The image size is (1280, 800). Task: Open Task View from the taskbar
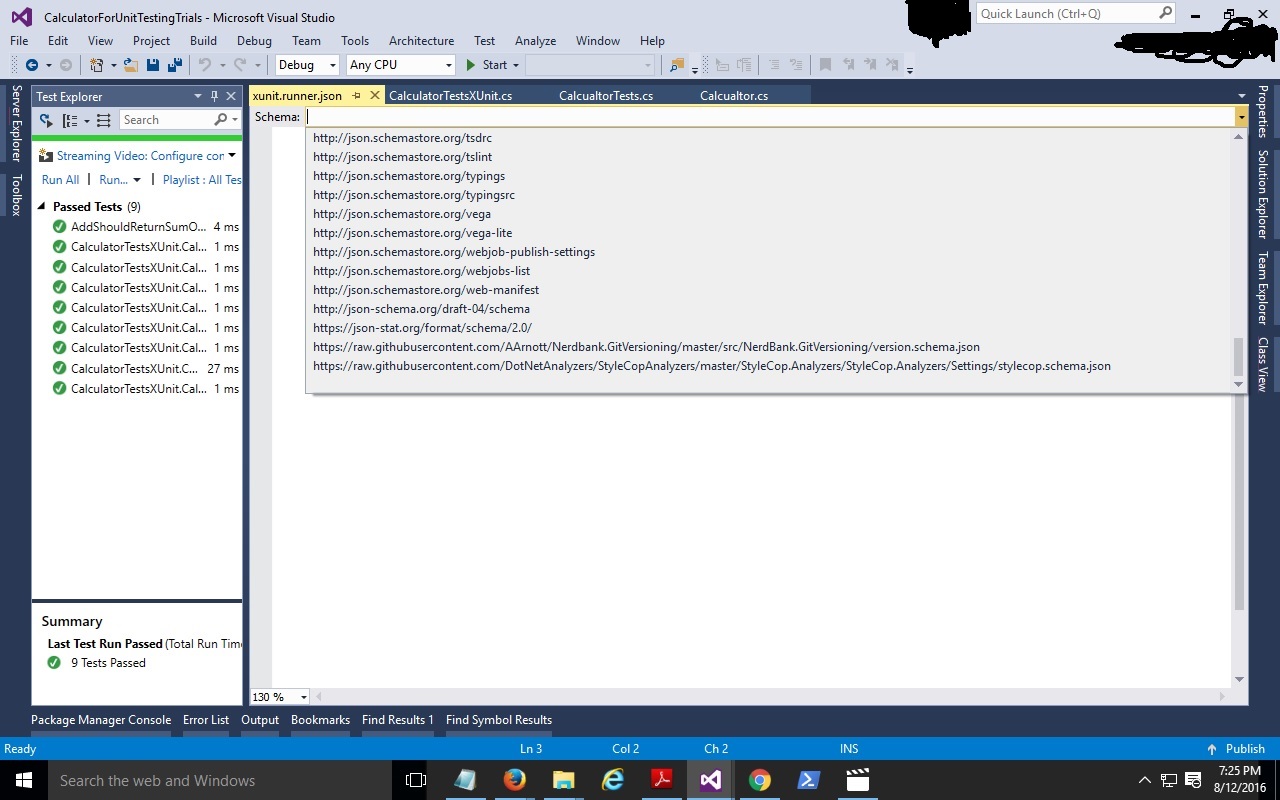tap(416, 780)
